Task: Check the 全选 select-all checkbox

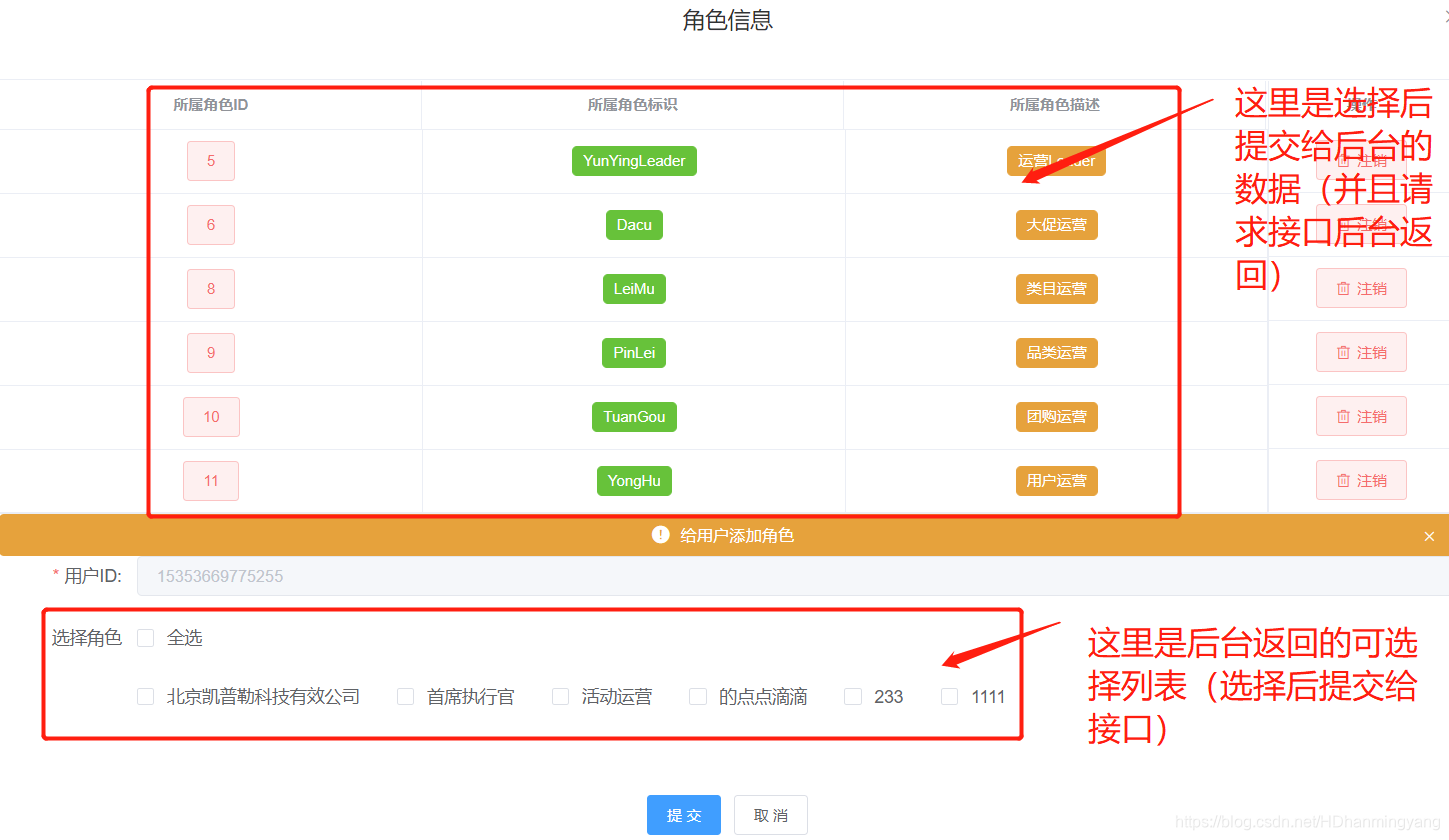Action: tap(146, 638)
